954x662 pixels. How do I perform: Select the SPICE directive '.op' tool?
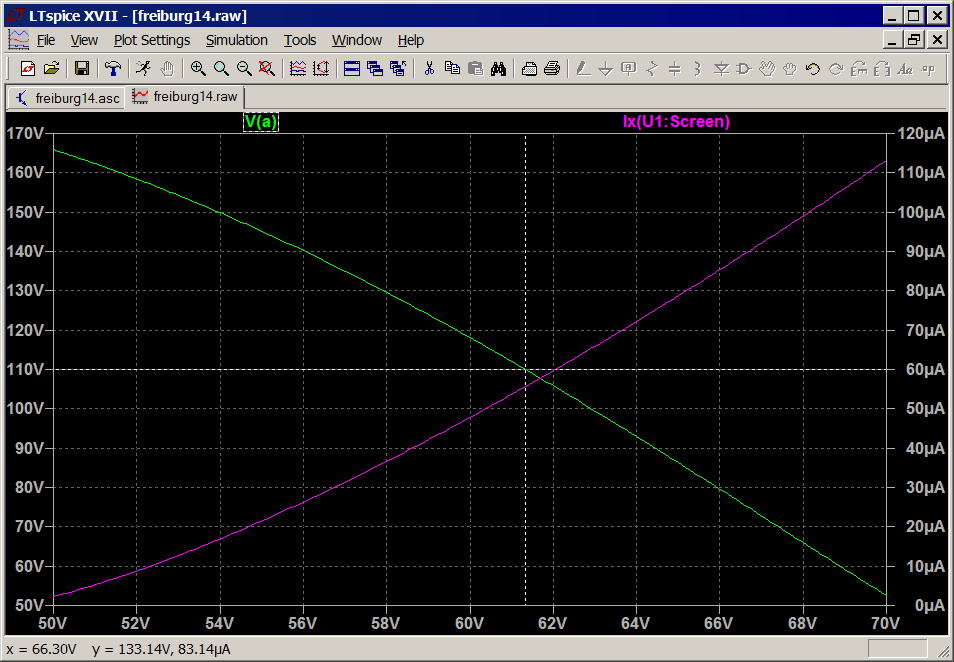click(928, 69)
